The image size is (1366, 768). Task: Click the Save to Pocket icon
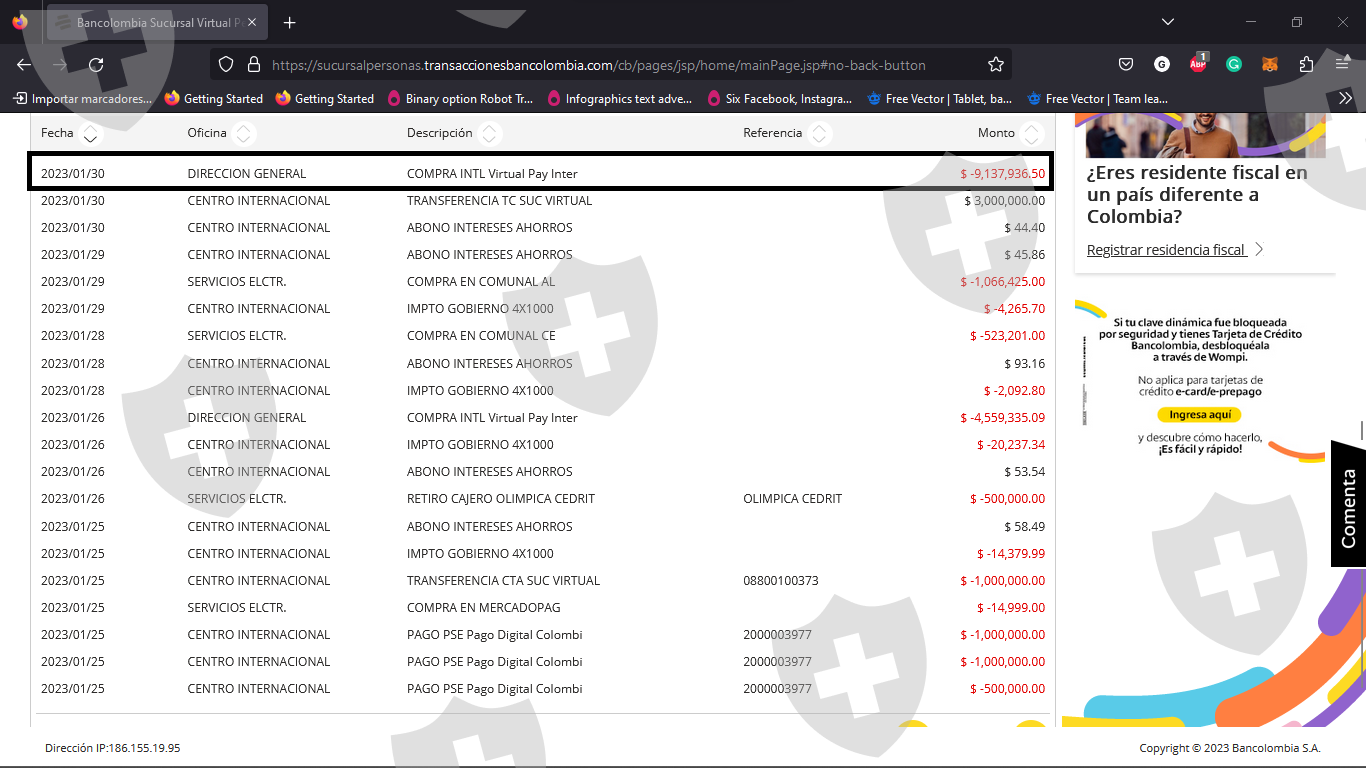pos(1126,65)
